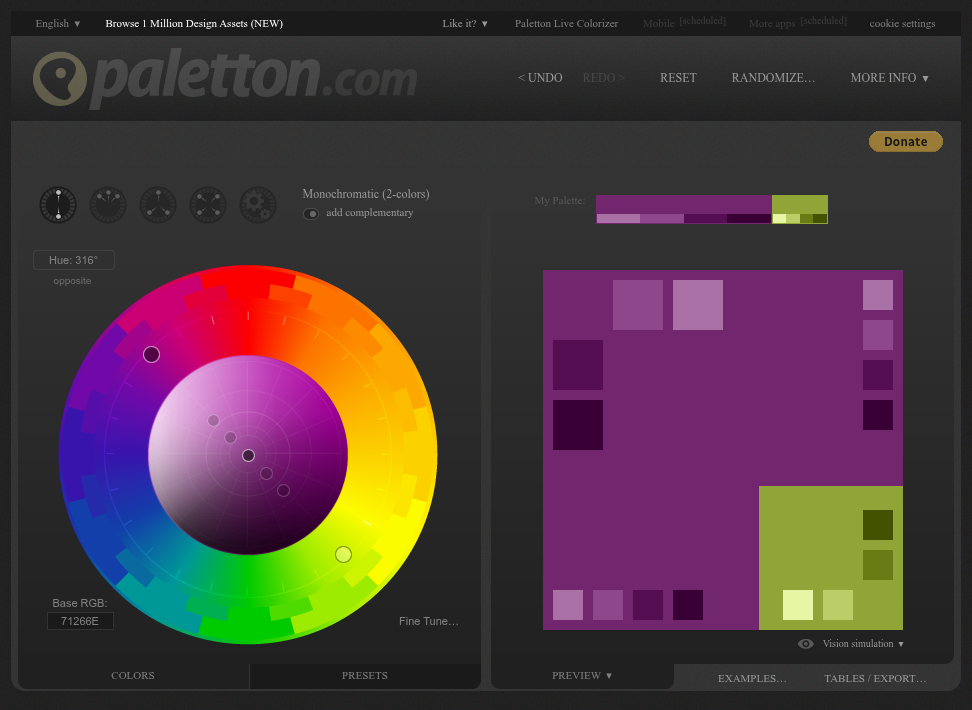Open the EXAMPLES tab

(x=752, y=678)
